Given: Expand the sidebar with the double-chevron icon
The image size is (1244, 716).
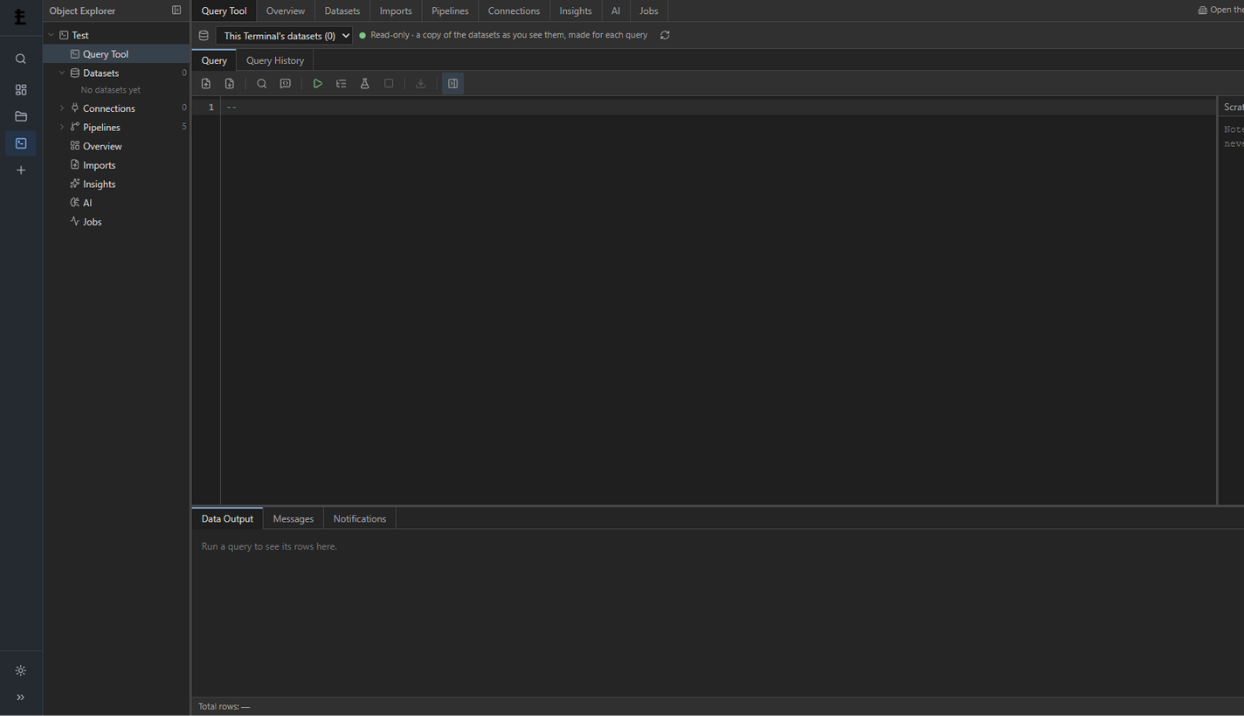Looking at the screenshot, I should pos(20,698).
